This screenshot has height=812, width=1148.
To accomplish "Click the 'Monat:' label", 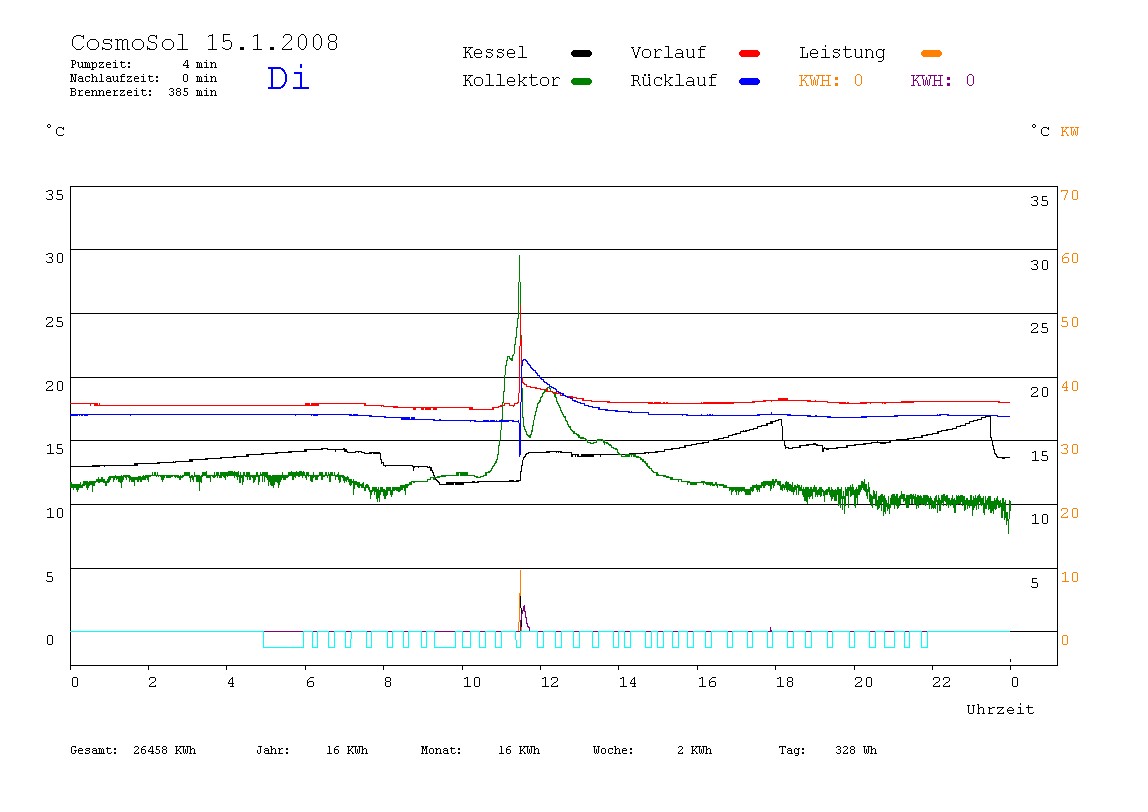I will point(441,750).
